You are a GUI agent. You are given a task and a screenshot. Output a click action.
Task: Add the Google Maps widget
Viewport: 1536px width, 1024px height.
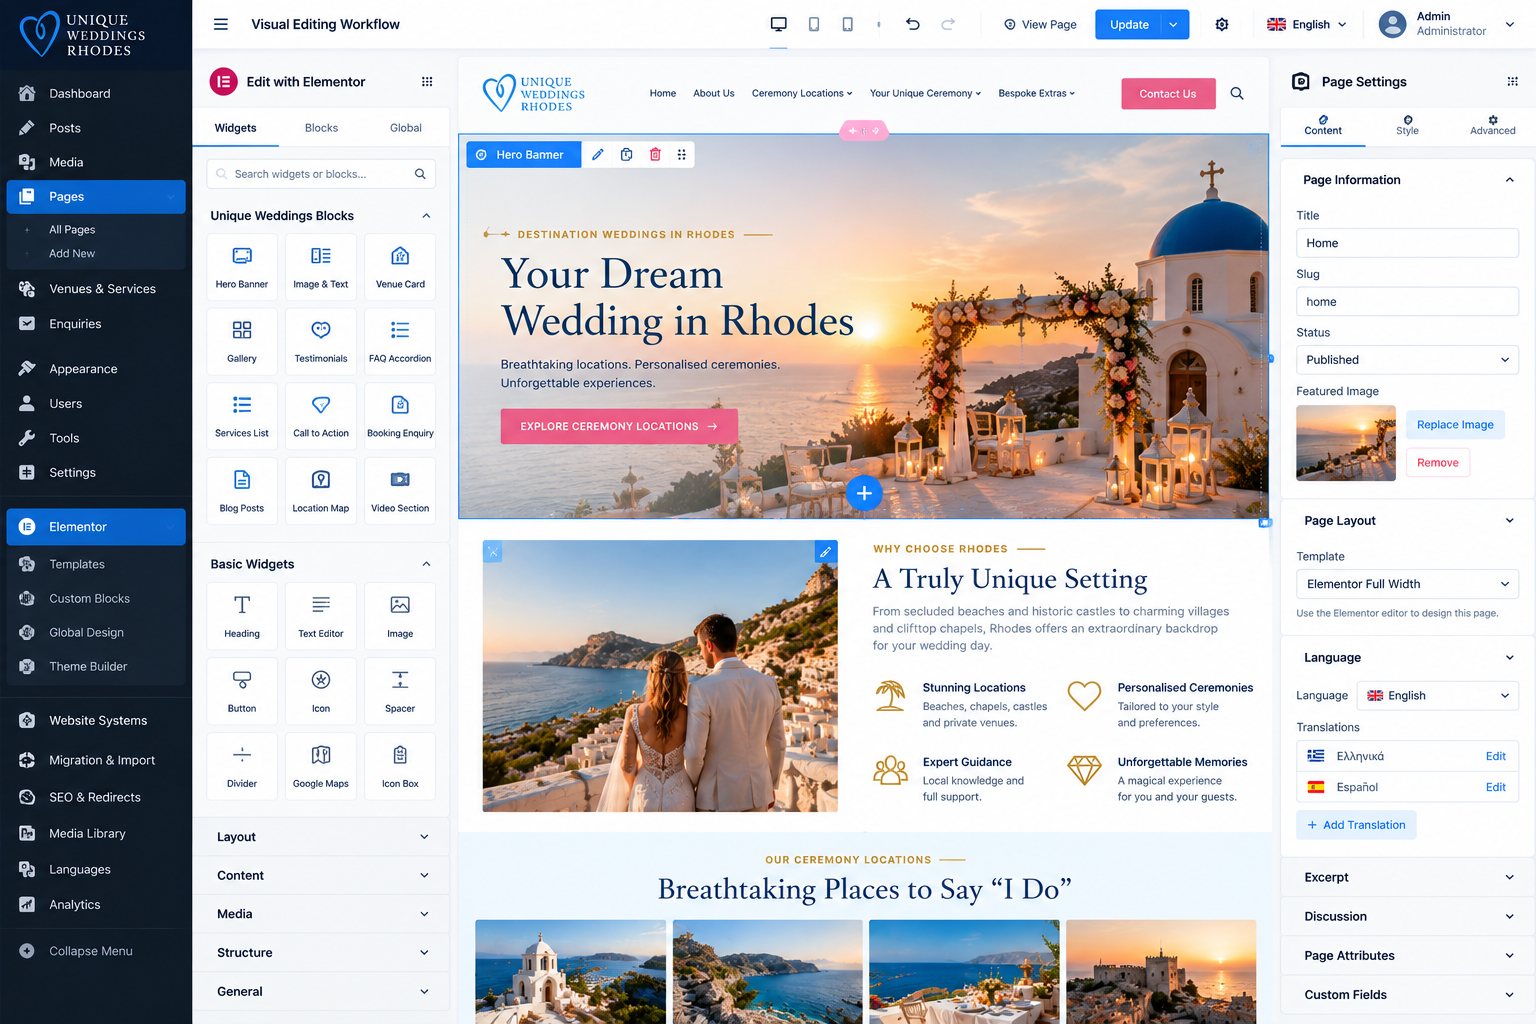click(x=321, y=767)
